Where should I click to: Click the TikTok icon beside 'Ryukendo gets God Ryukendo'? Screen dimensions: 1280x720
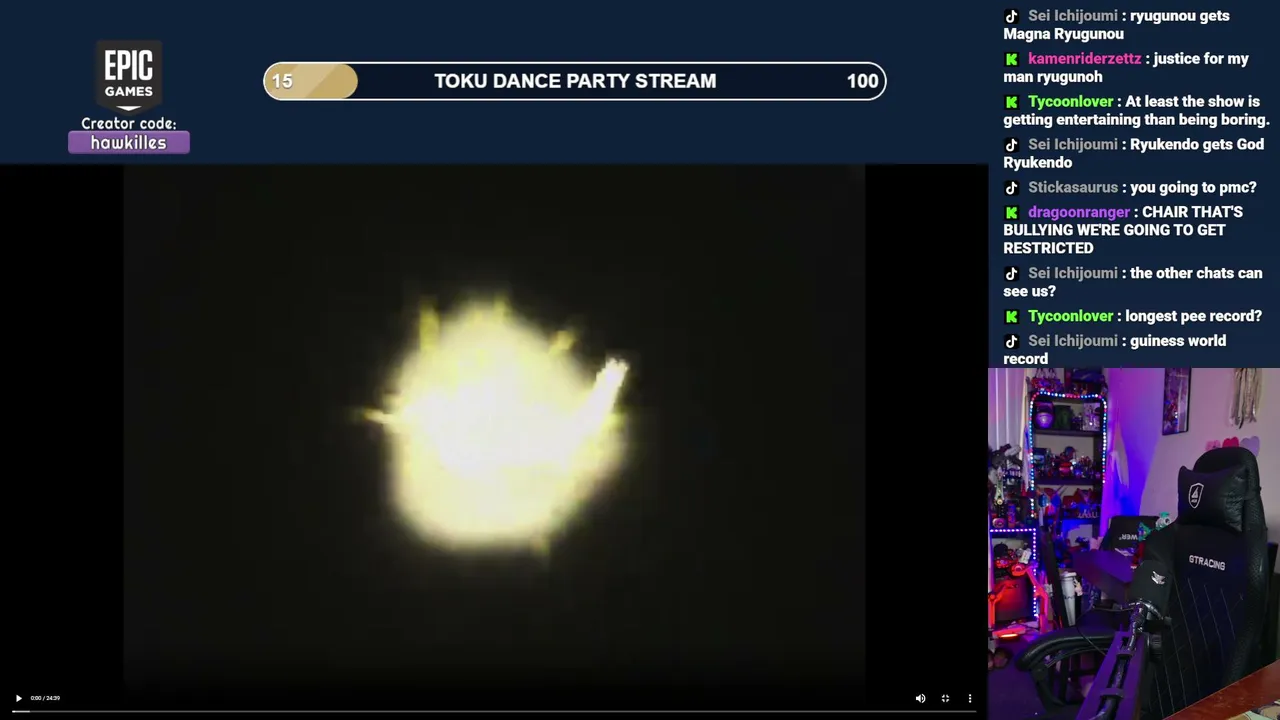[x=1011, y=145]
